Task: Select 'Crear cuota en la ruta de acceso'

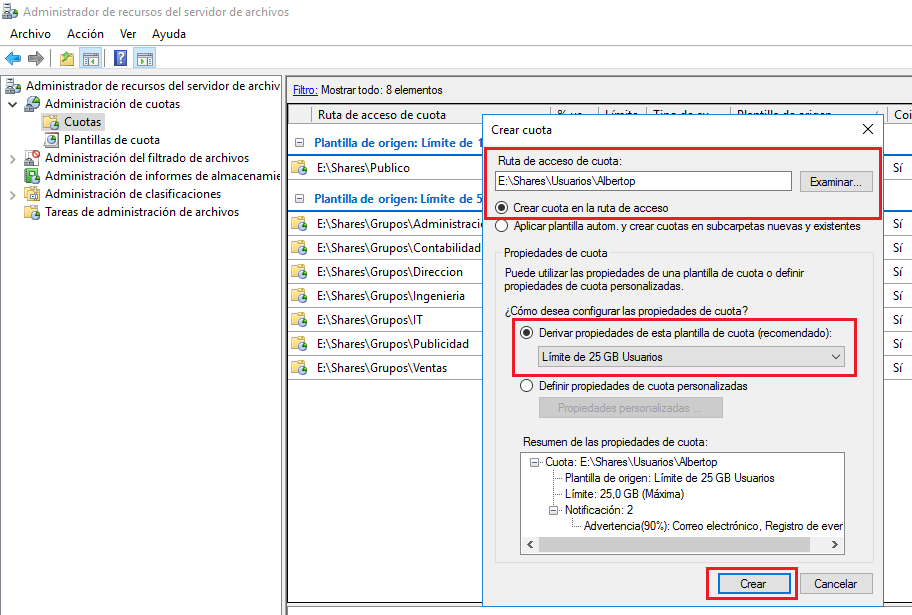Action: [503, 208]
